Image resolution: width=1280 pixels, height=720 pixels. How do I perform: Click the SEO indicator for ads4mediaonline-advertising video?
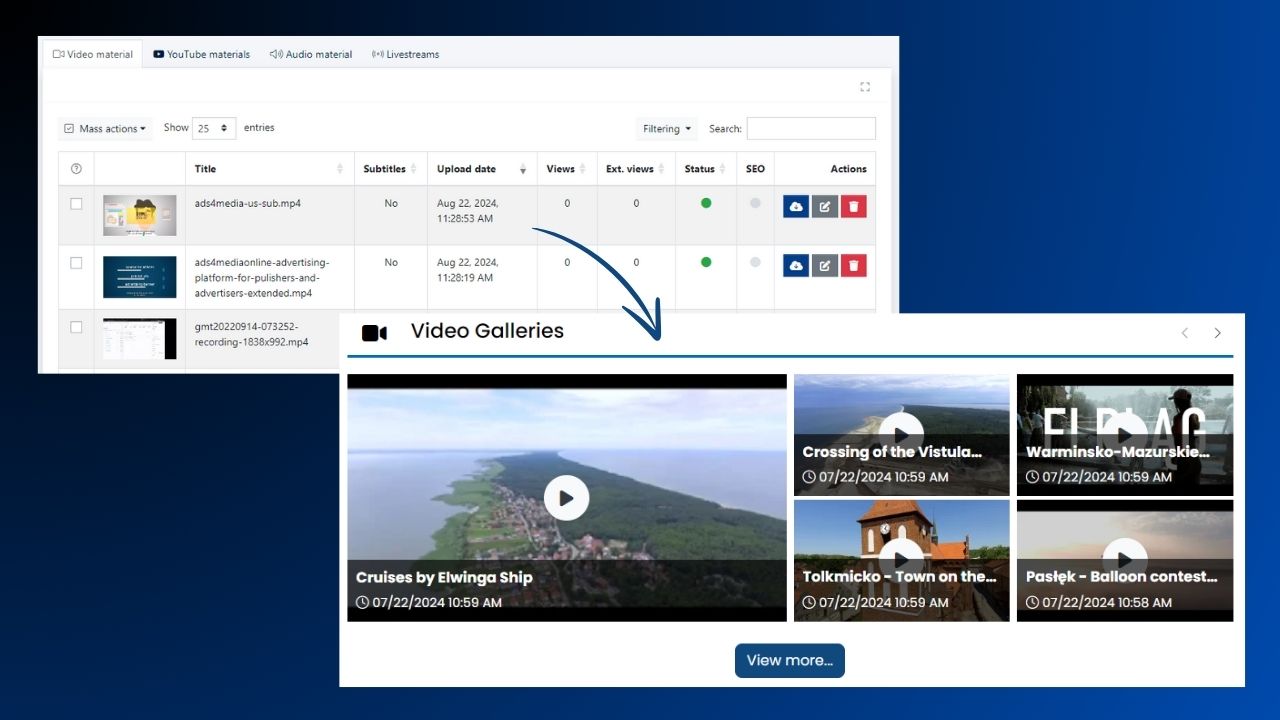pyautogui.click(x=755, y=262)
